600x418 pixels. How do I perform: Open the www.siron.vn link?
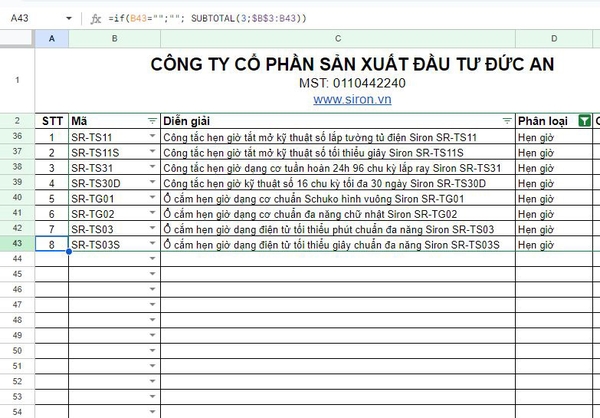pyautogui.click(x=352, y=100)
